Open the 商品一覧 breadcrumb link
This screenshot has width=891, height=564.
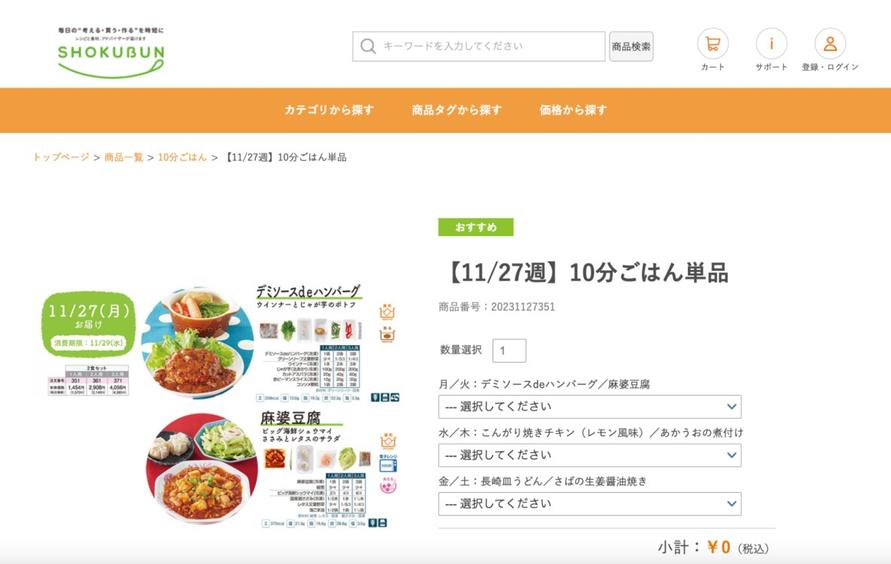(x=123, y=157)
